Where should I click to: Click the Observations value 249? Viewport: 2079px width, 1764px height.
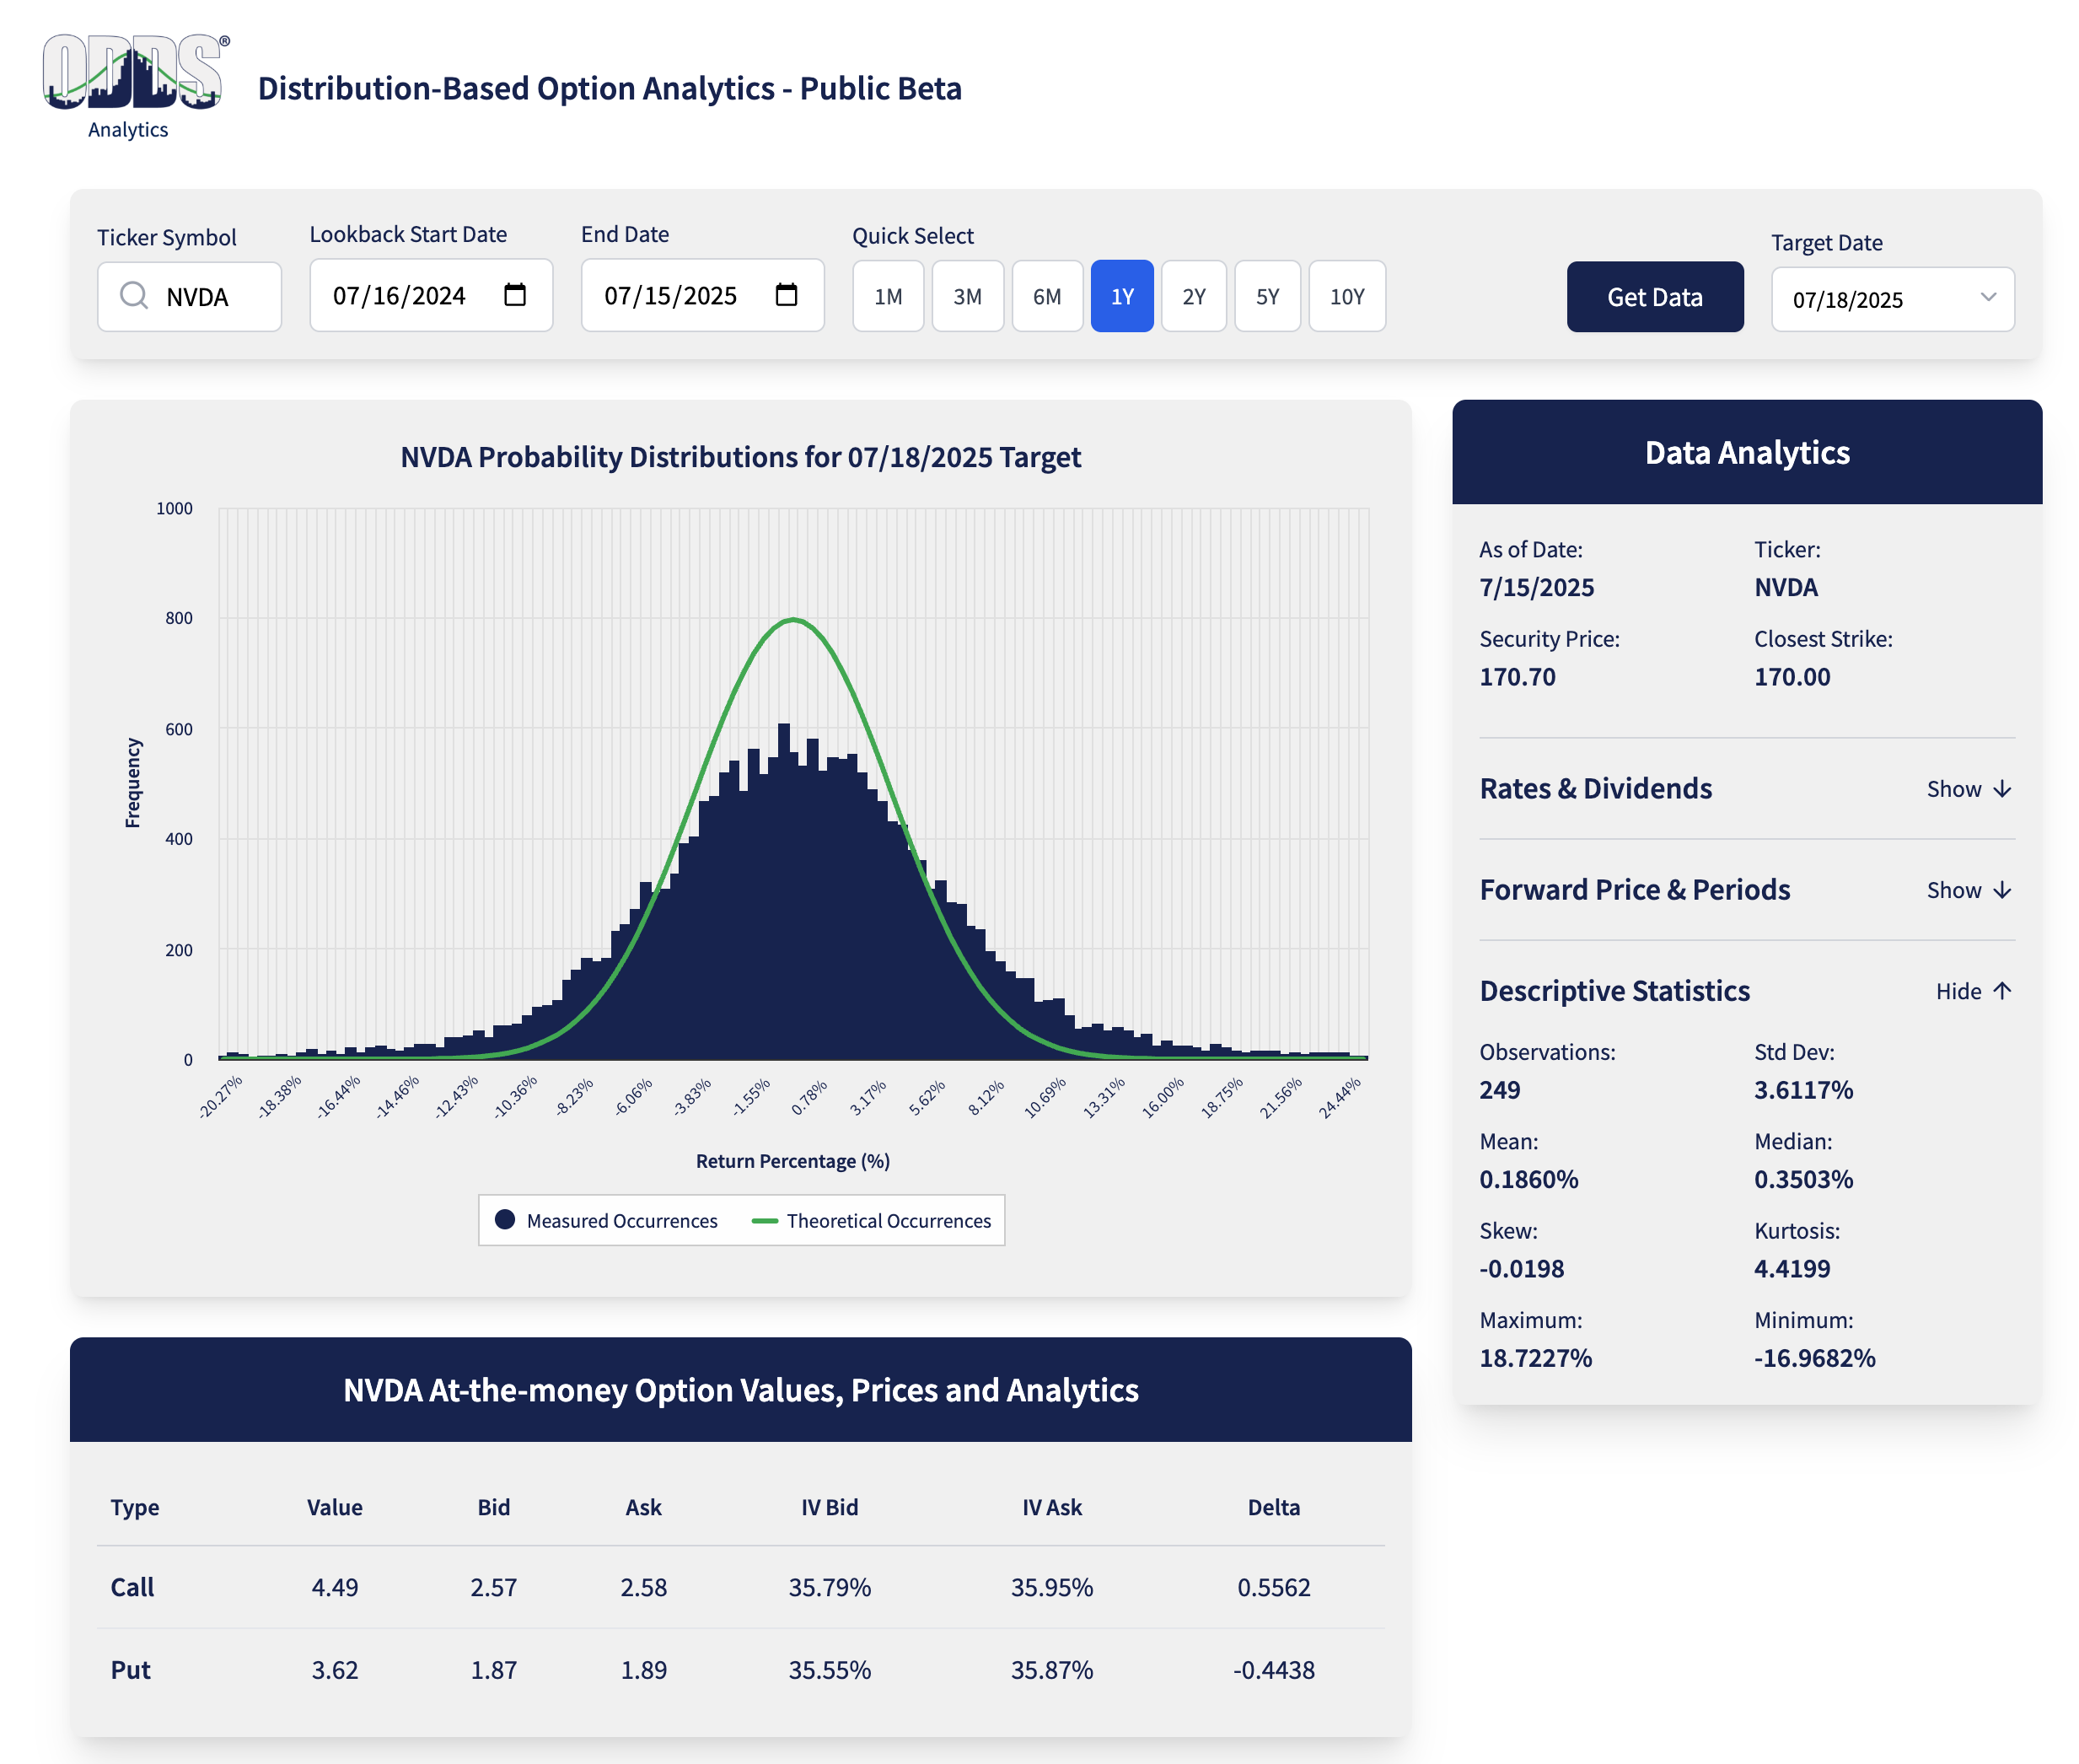[1499, 1090]
